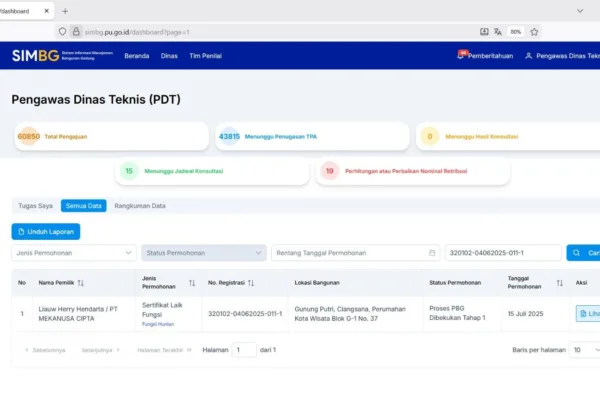
Task: Open the Status Permohonan dropdown
Action: [x=204, y=253]
